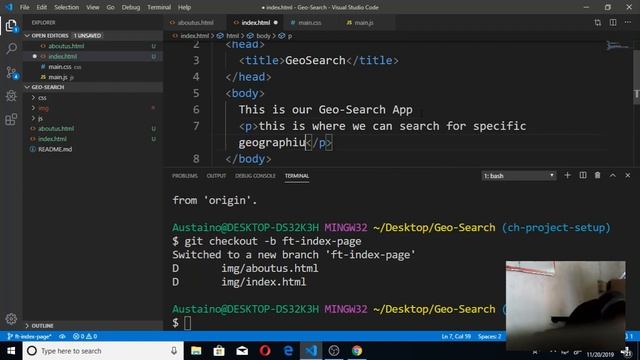Screen dimensions: 640x360
Task: Open the Explorer view in activity bar
Action: [11, 26]
